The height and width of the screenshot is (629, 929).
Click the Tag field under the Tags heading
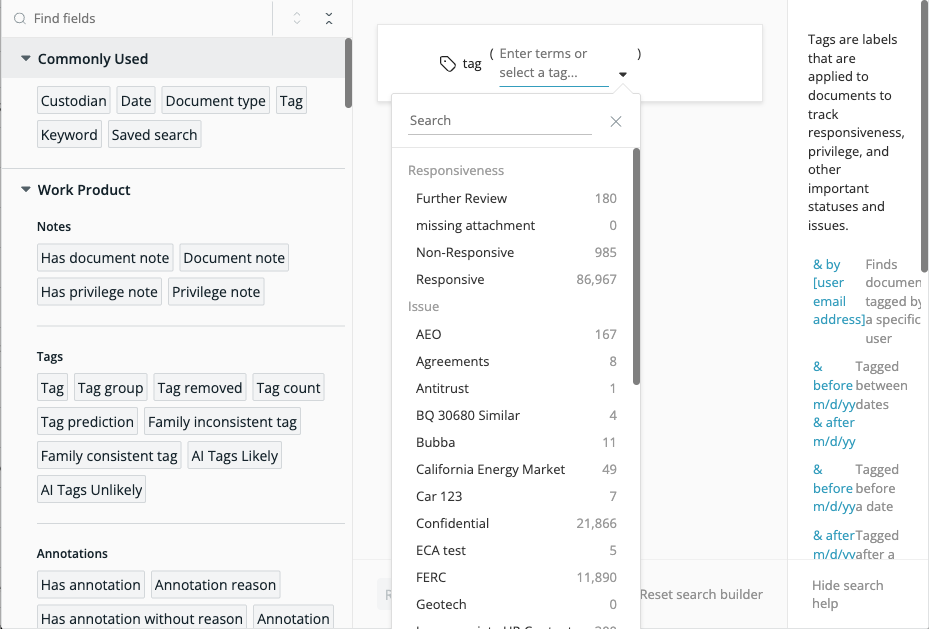(52, 387)
